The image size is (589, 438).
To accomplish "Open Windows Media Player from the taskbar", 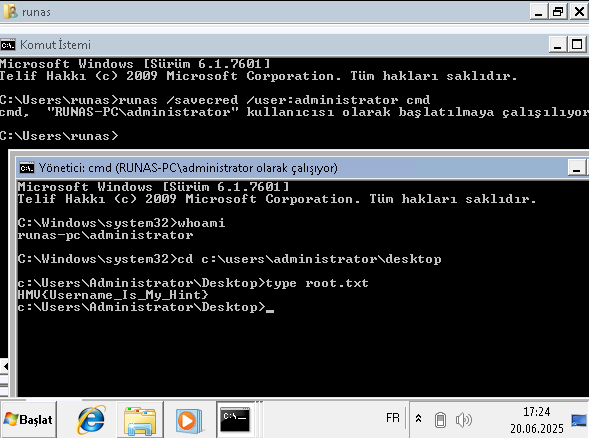I will click(x=189, y=420).
